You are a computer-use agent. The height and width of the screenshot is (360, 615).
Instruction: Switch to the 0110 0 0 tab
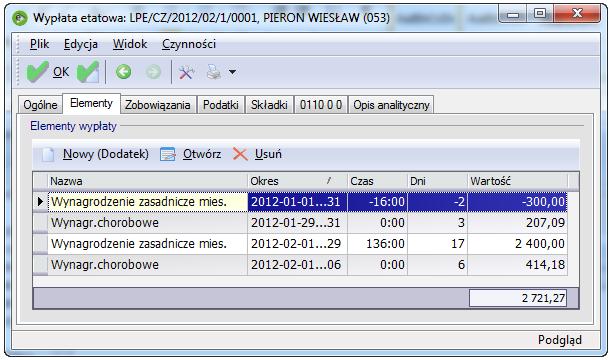click(x=321, y=105)
